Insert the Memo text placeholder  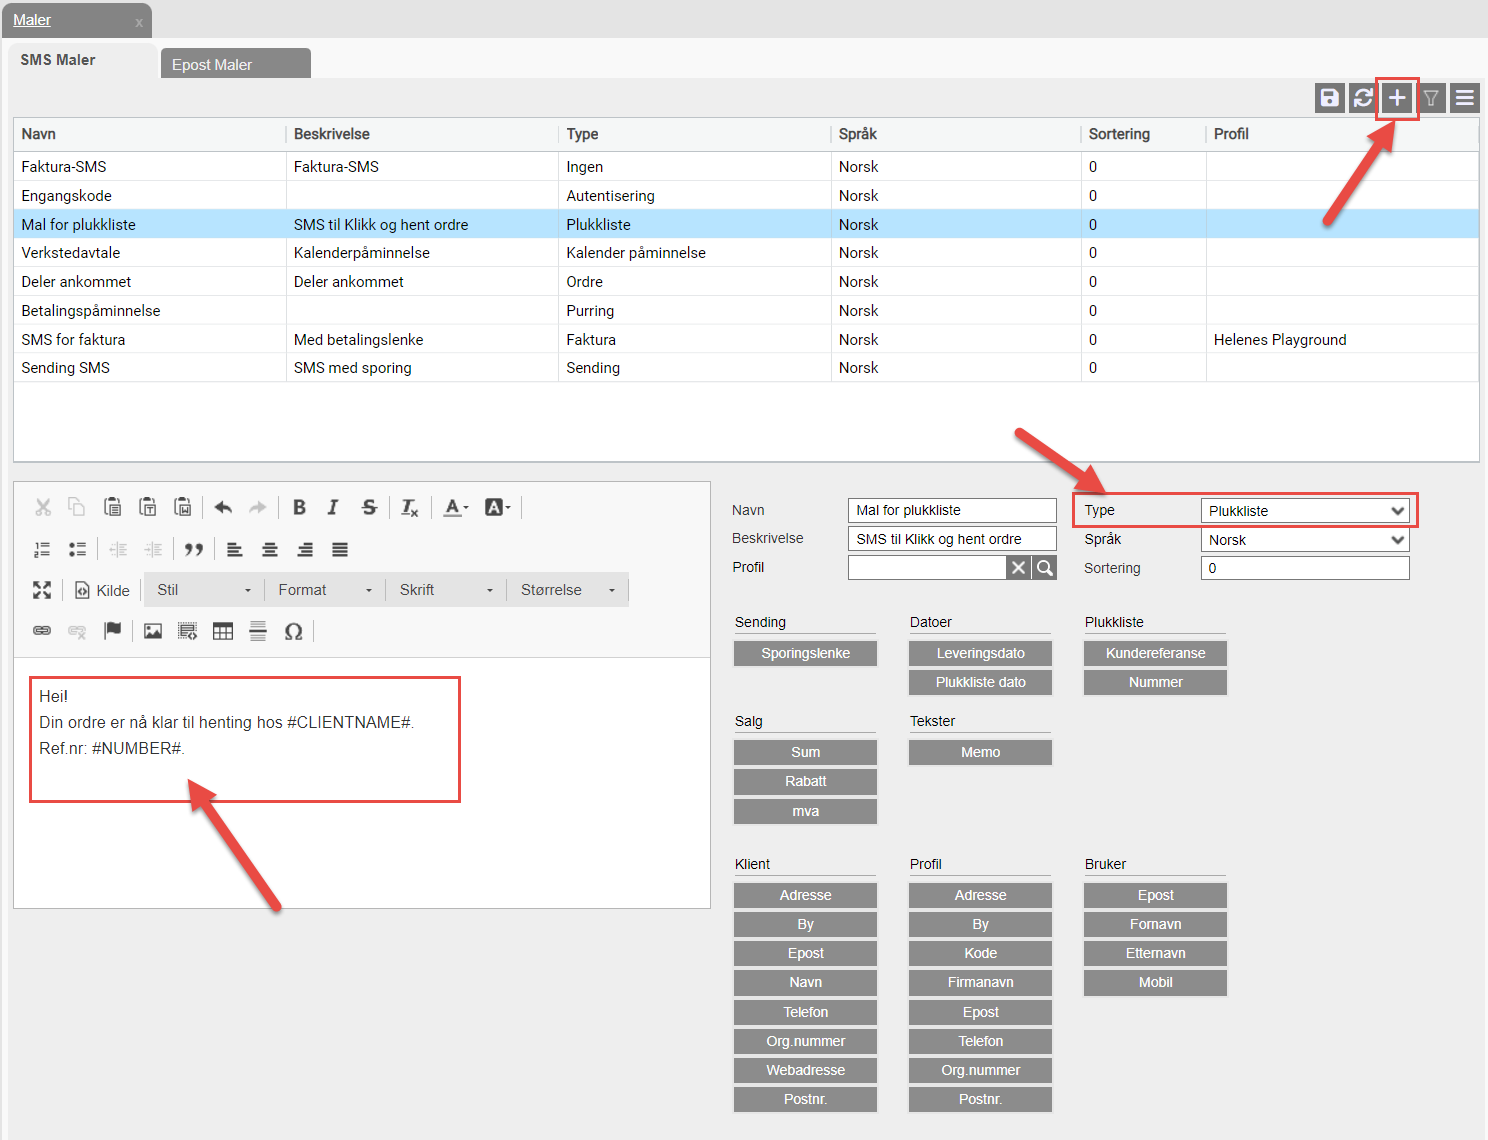coord(980,752)
